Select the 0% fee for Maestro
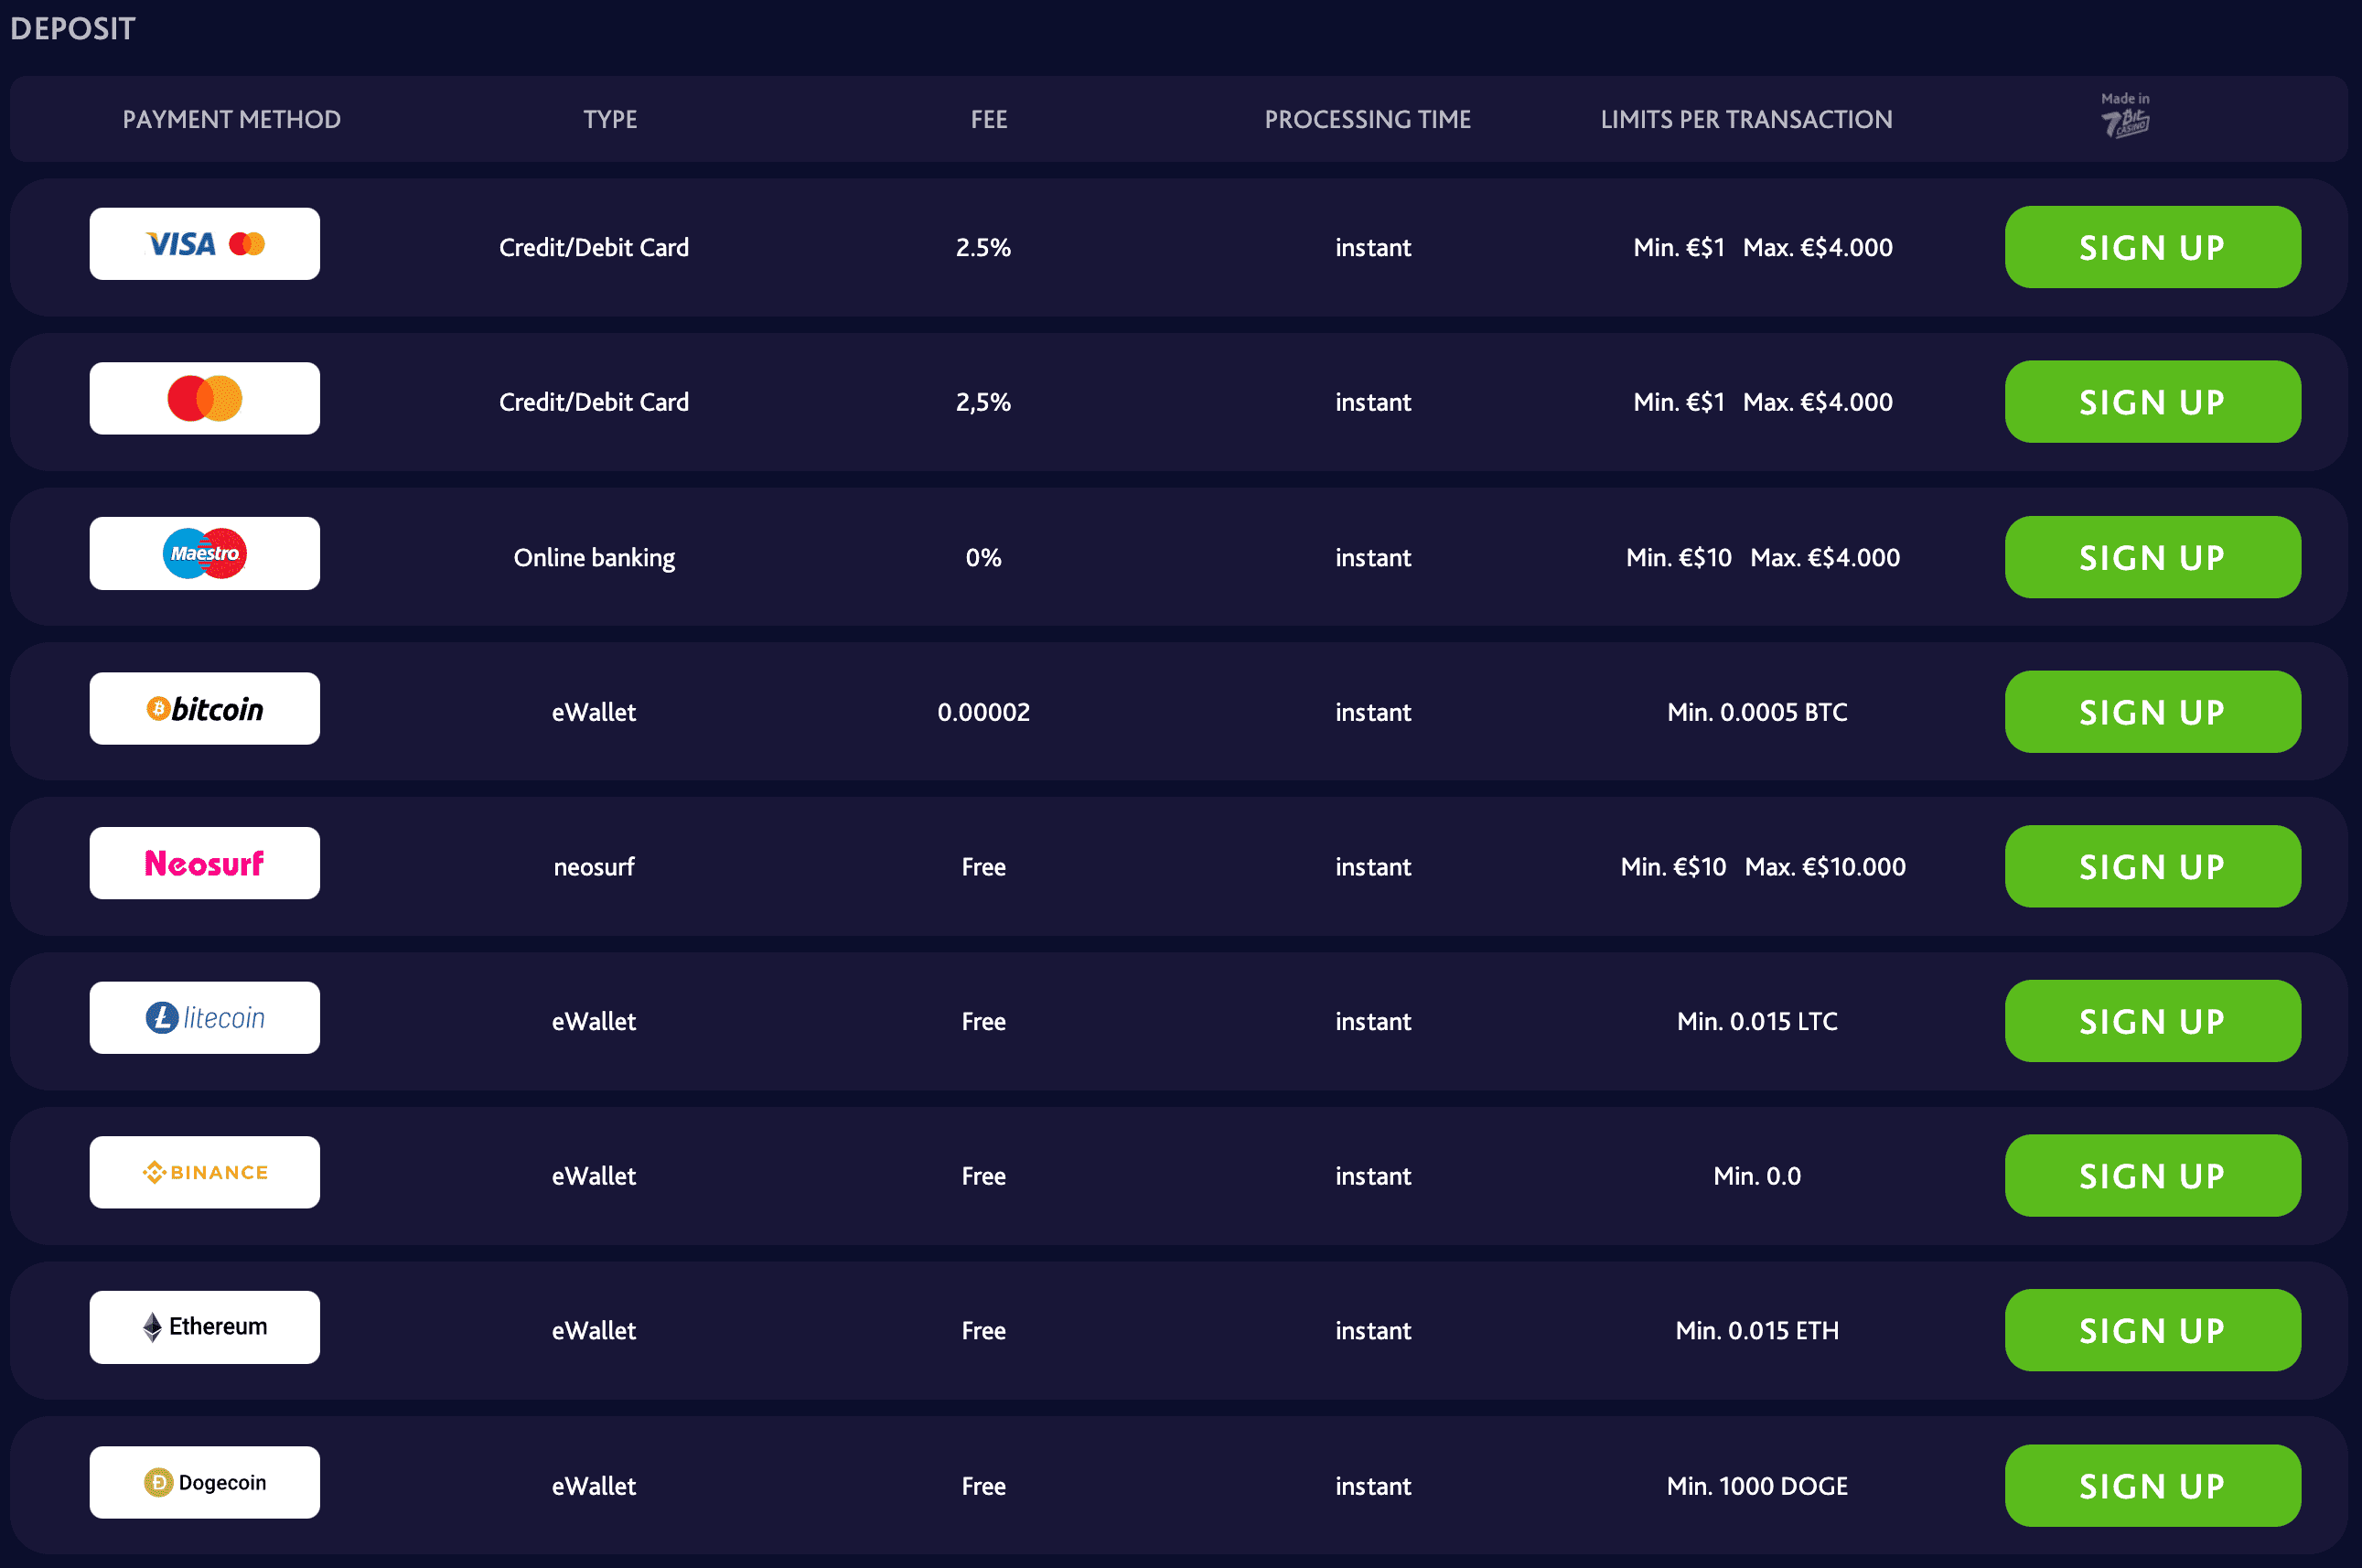The image size is (2362, 1568). click(x=983, y=557)
